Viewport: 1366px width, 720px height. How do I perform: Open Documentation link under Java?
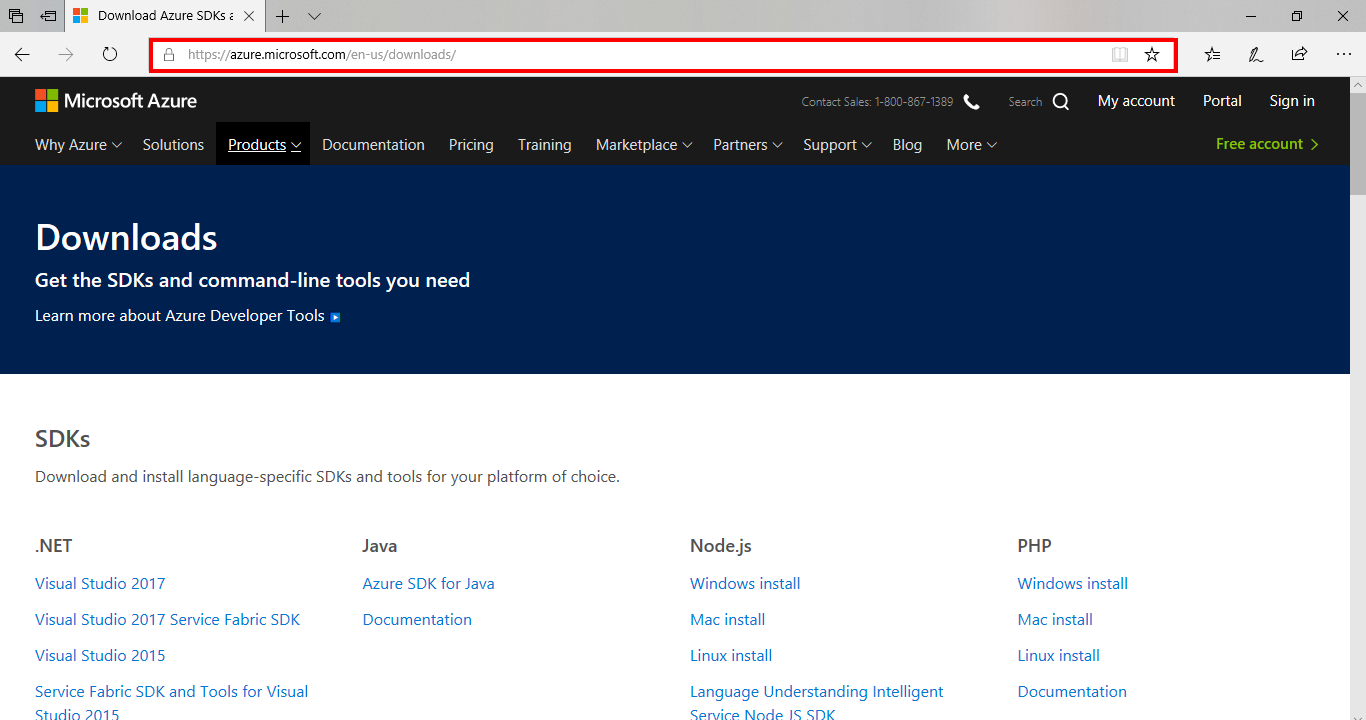coord(417,620)
